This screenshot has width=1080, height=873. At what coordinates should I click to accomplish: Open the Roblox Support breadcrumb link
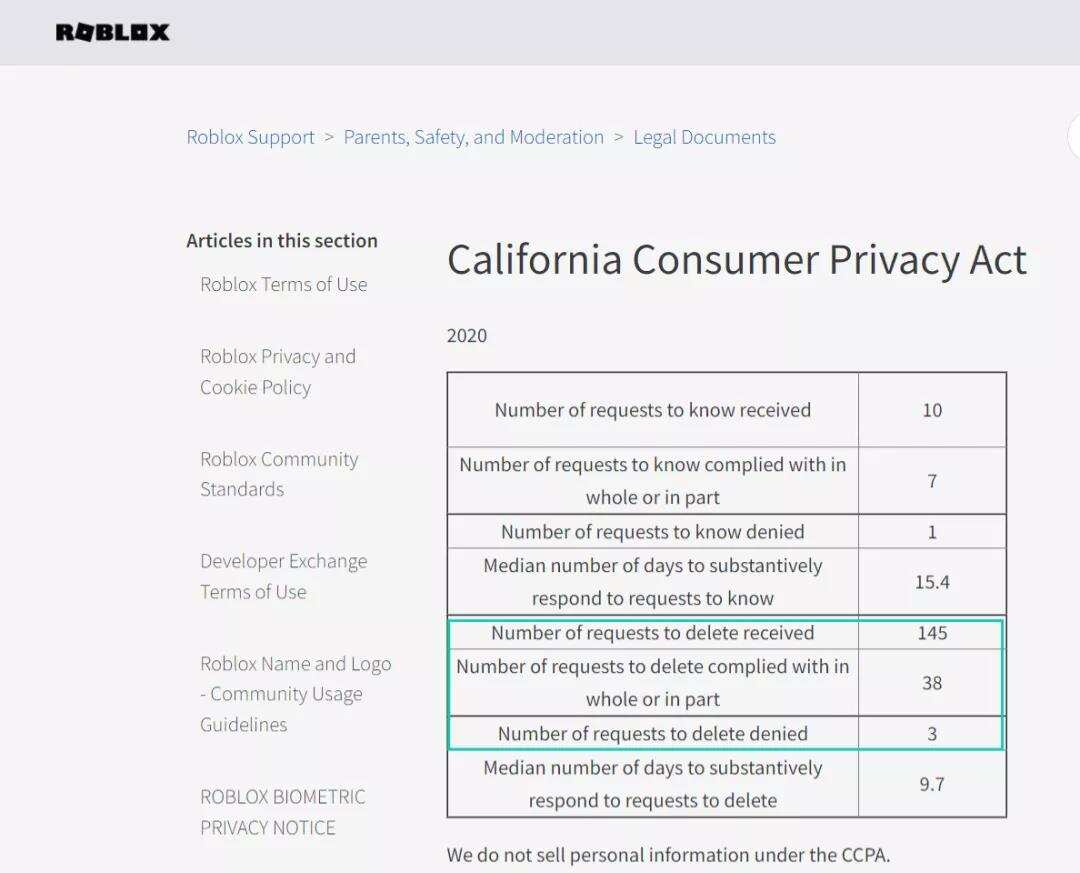pos(250,137)
